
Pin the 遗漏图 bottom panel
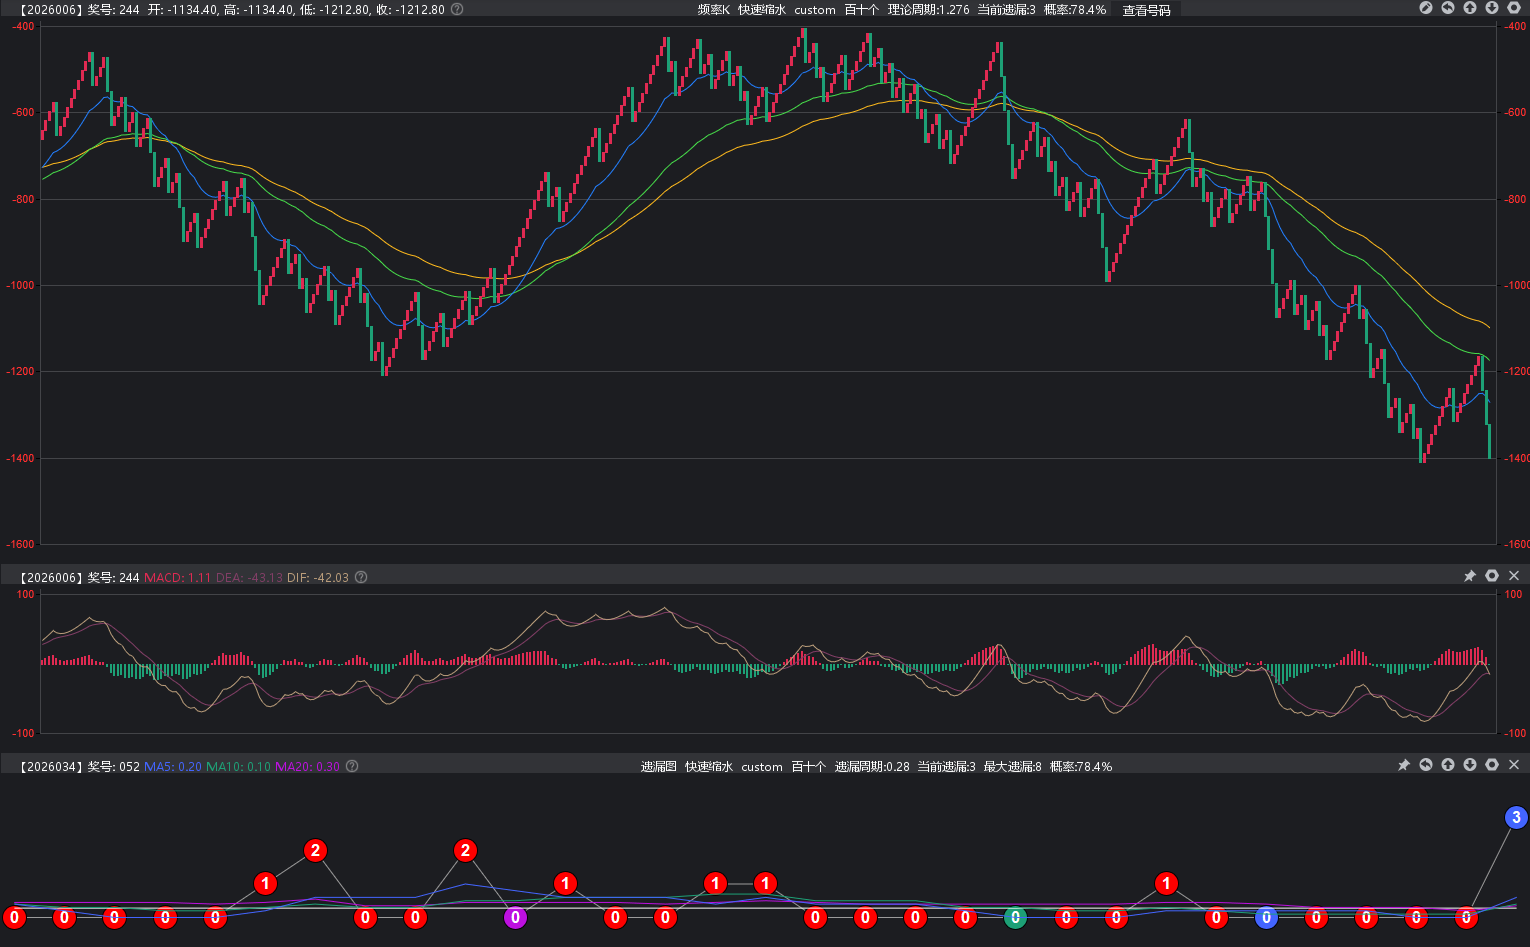[1404, 765]
